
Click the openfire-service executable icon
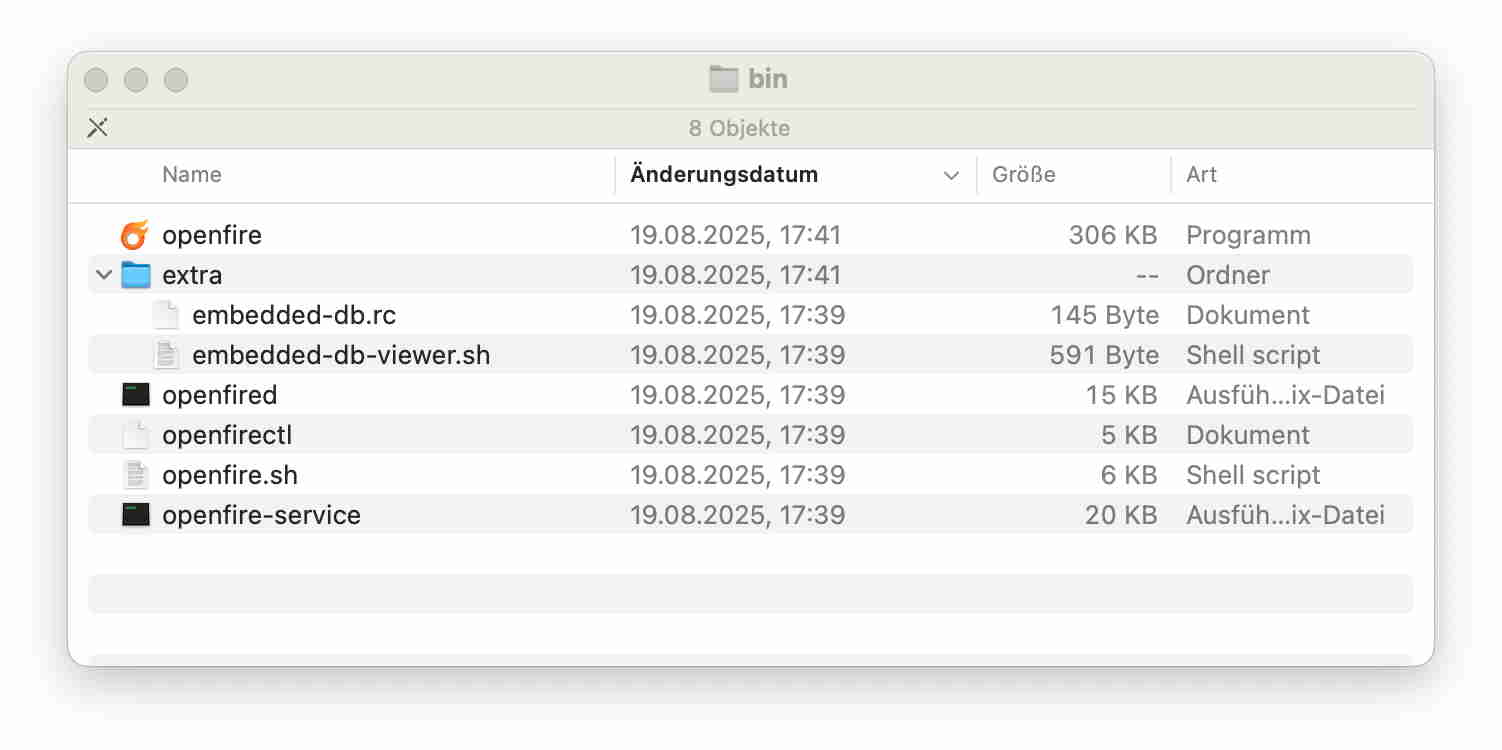(135, 515)
